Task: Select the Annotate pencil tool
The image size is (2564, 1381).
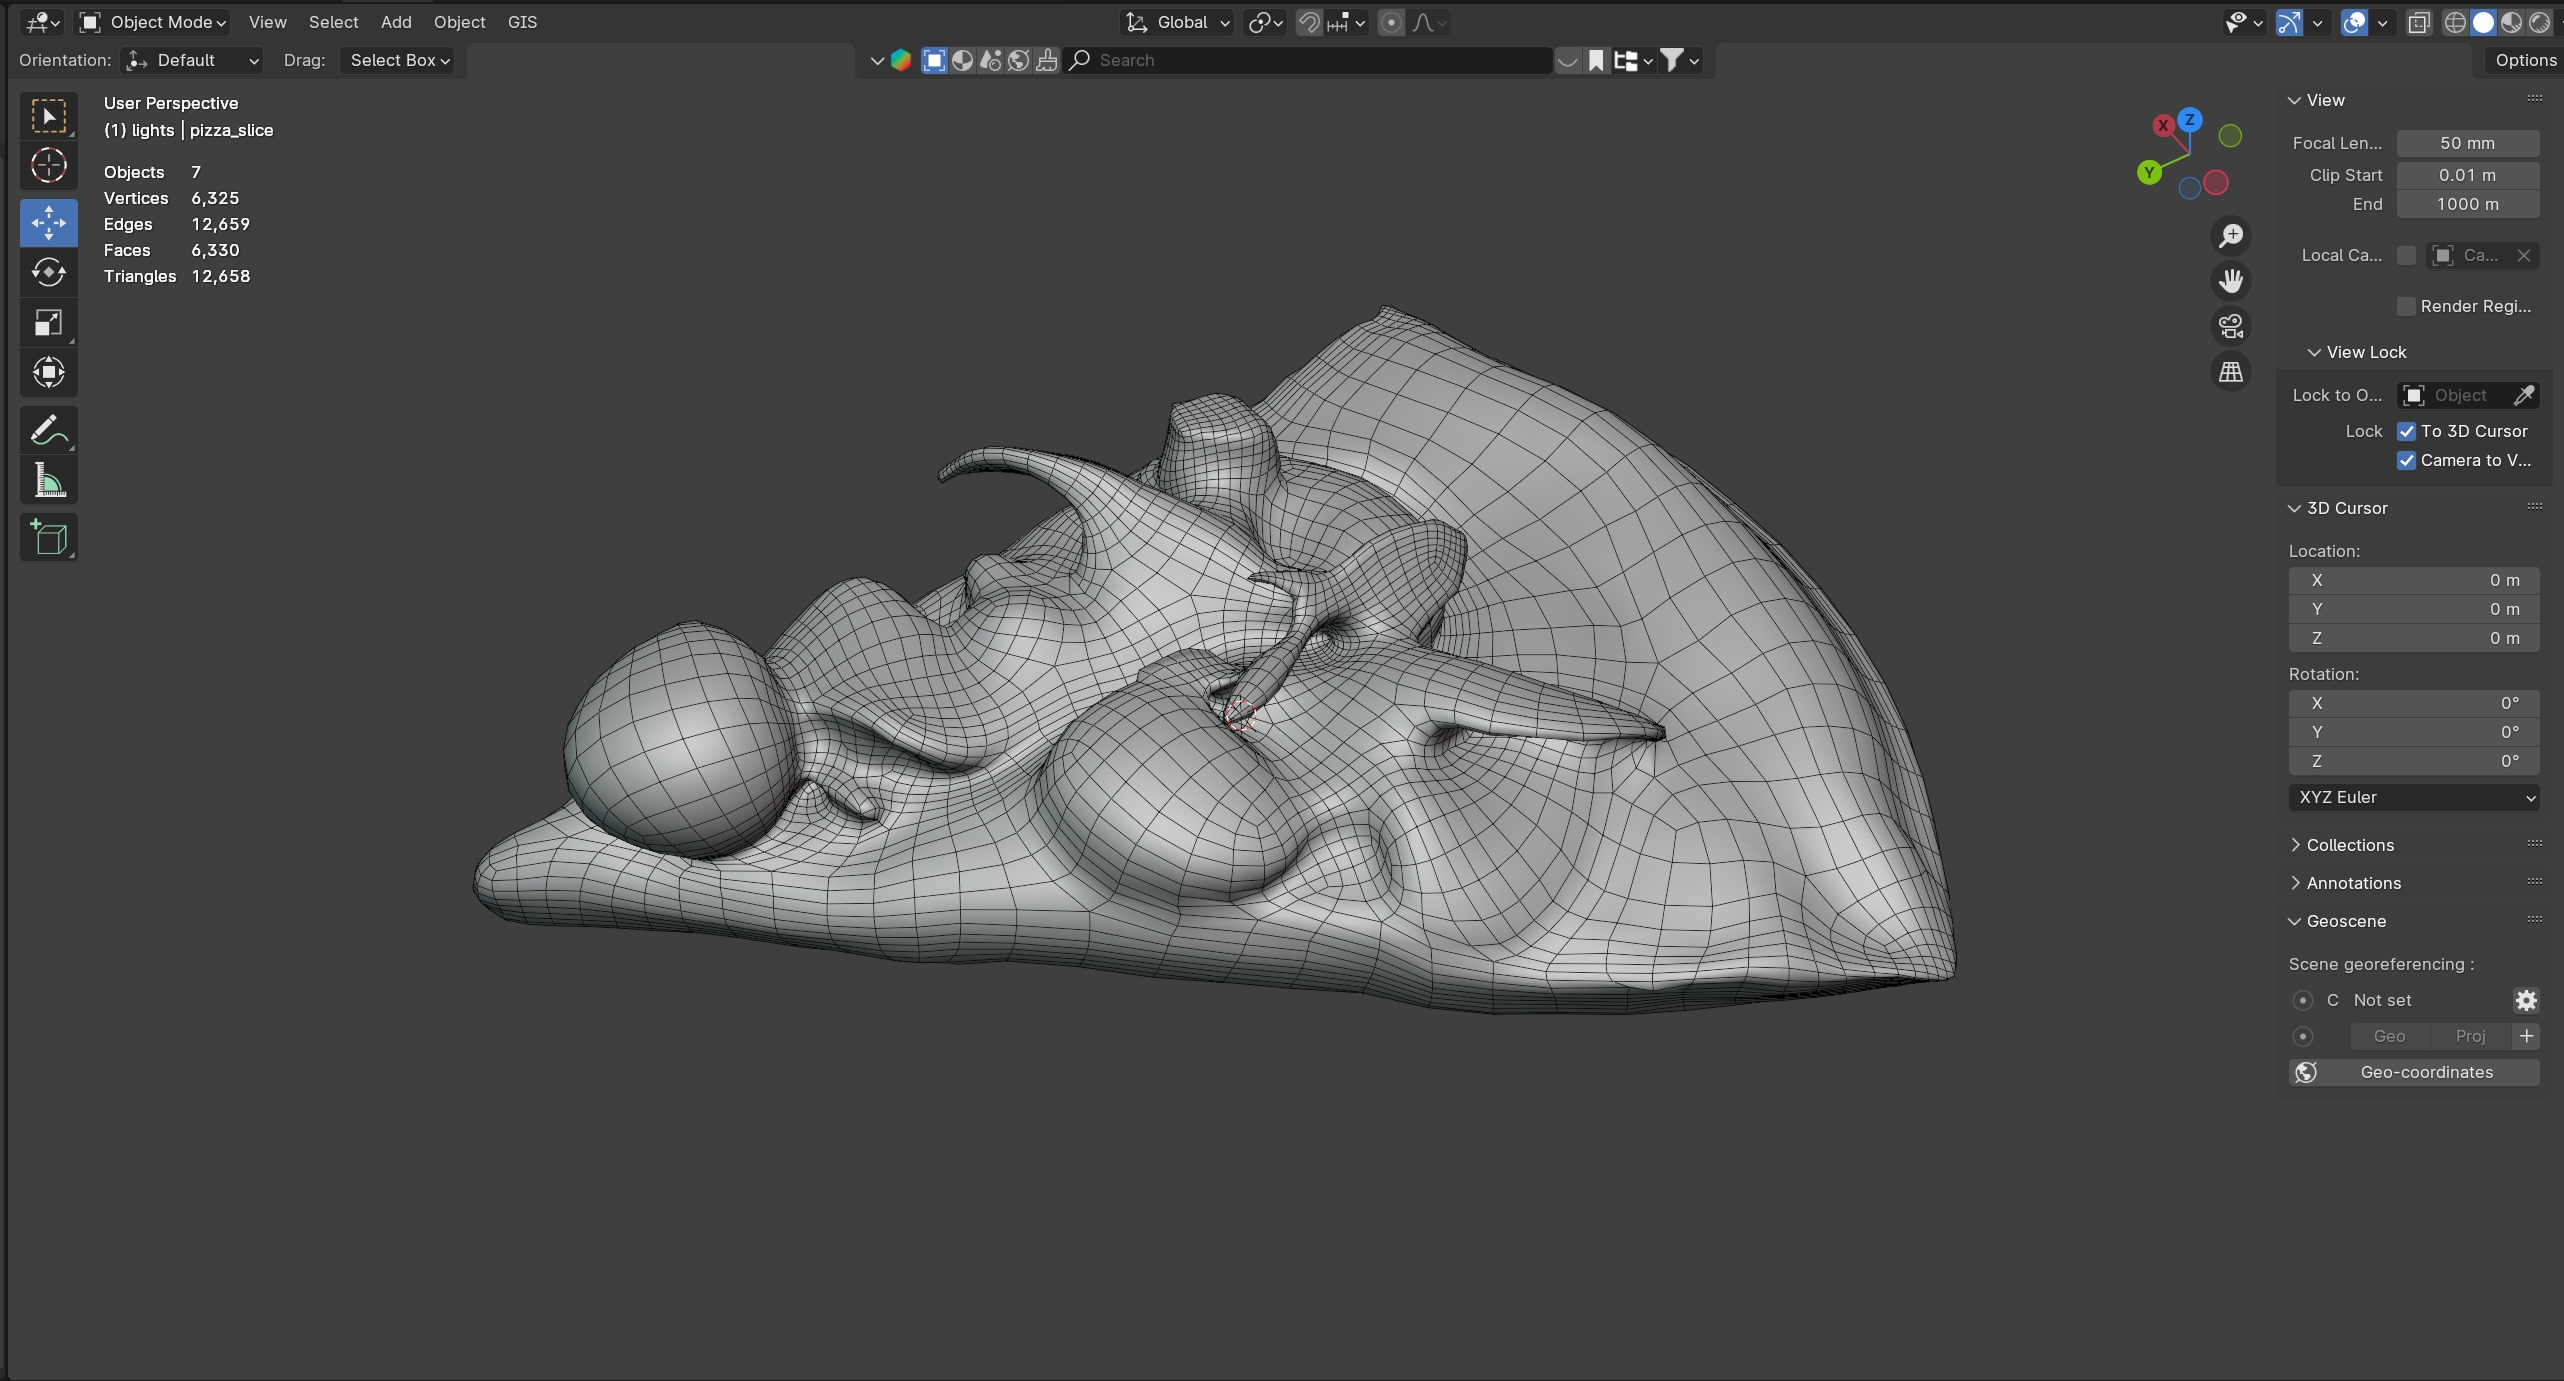Action: coord(48,431)
